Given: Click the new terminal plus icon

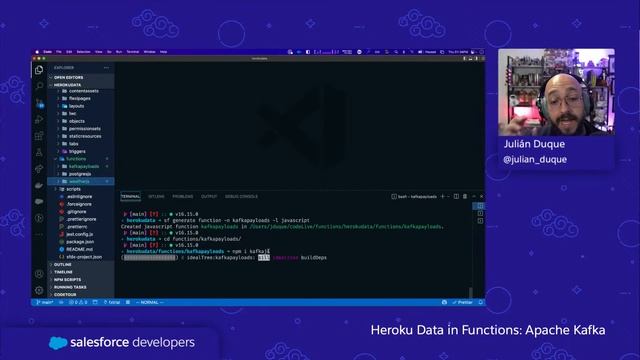Looking at the screenshot, I should pyautogui.click(x=442, y=196).
